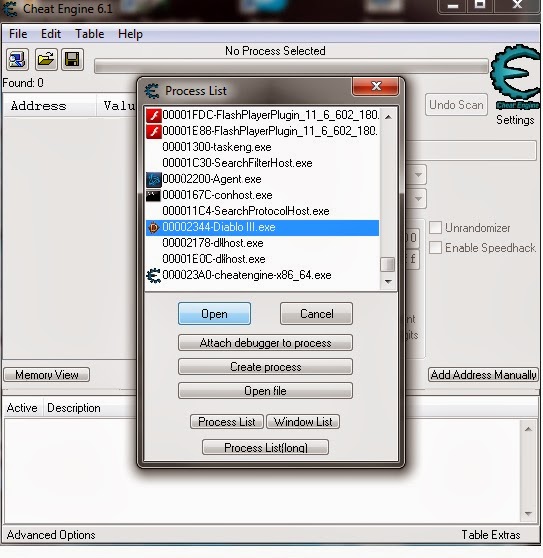This screenshot has width=543, height=558.
Task: Select 000023A0-cheatengine-x86_64.exe process
Action: [x=262, y=275]
